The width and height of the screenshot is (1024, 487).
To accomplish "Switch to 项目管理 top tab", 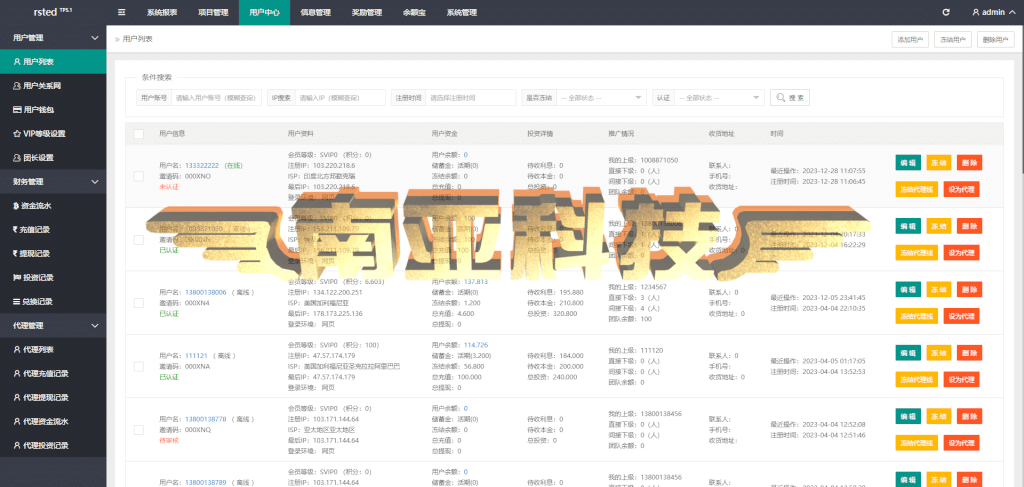I will [213, 12].
